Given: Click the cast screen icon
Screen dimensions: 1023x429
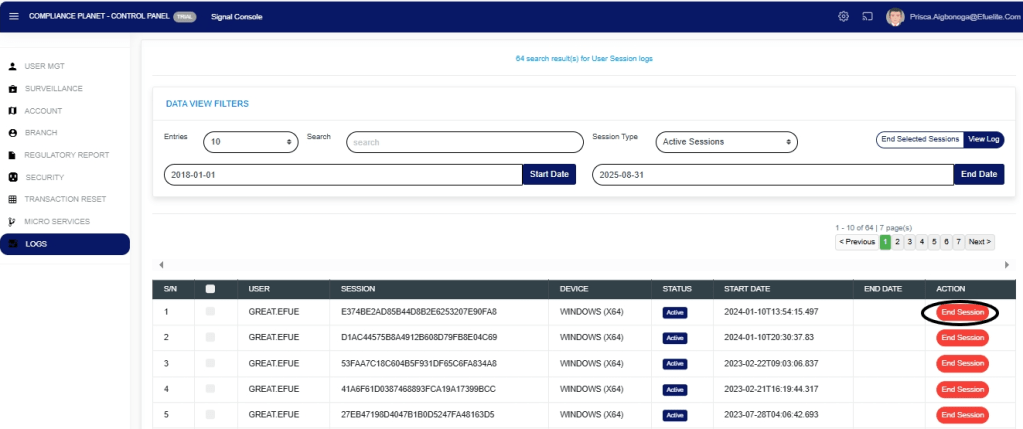Looking at the screenshot, I should point(867,16).
